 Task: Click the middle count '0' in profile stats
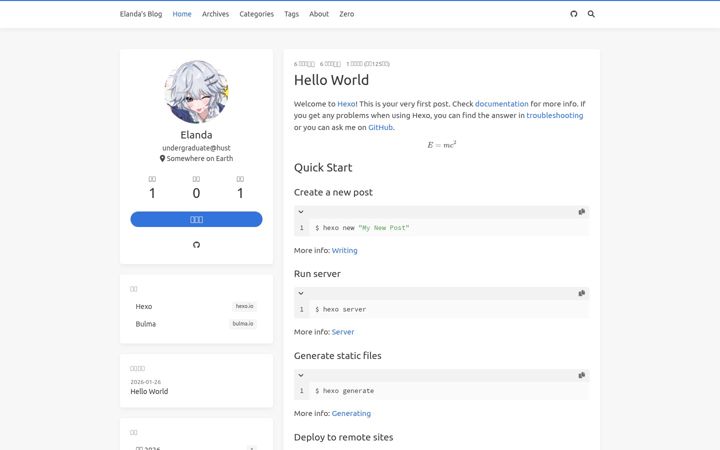pyautogui.click(x=196, y=193)
